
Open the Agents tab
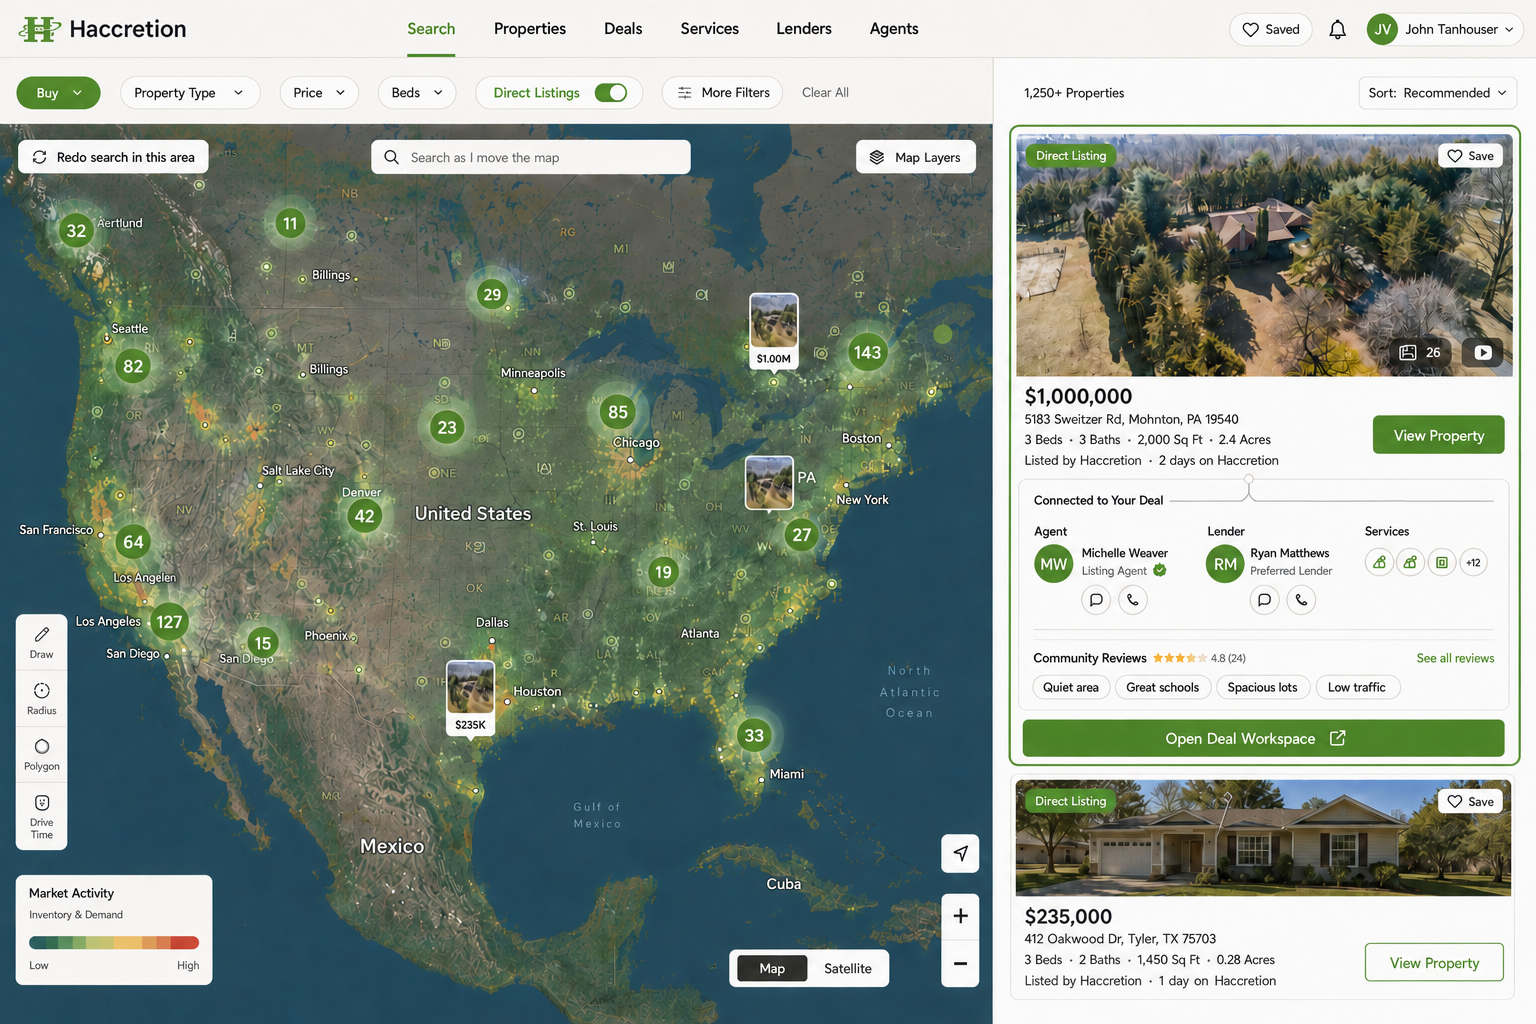point(894,29)
